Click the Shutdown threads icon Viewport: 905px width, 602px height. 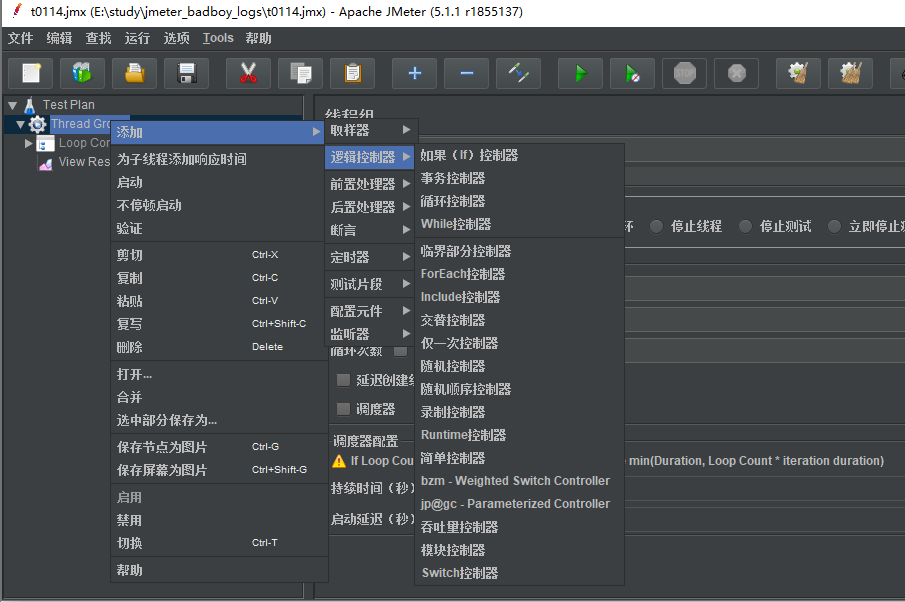[x=736, y=73]
